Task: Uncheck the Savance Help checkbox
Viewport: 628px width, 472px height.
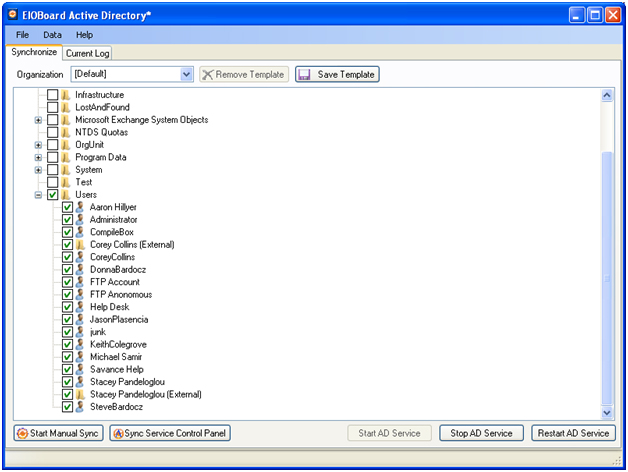Action: pos(67,369)
